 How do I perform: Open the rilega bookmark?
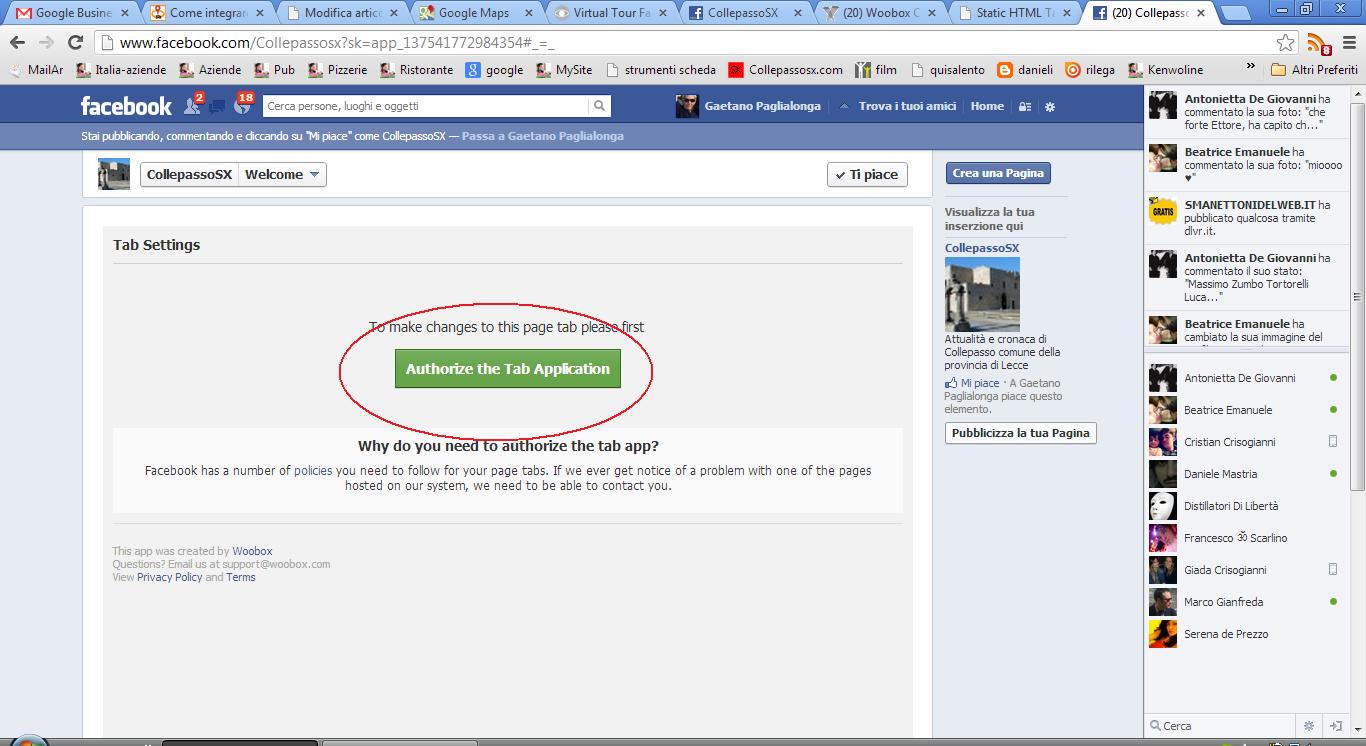click(1090, 70)
